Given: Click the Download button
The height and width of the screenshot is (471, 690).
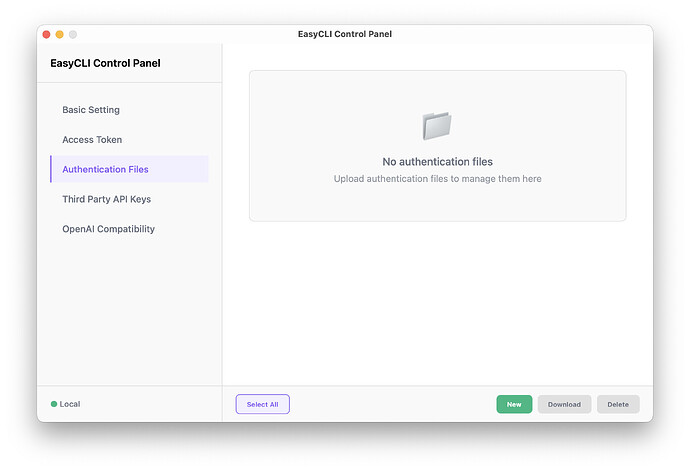Looking at the screenshot, I should 564,404.
